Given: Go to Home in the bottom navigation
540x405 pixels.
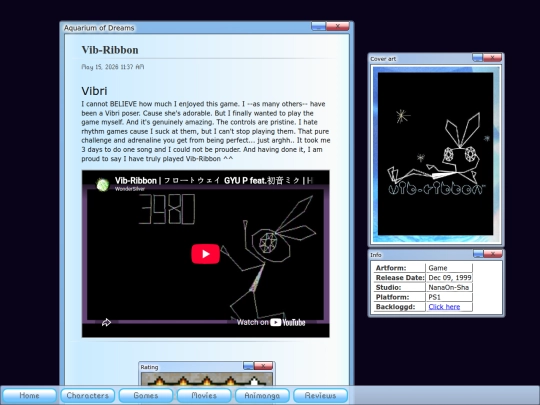Looking at the screenshot, I should 29,395.
